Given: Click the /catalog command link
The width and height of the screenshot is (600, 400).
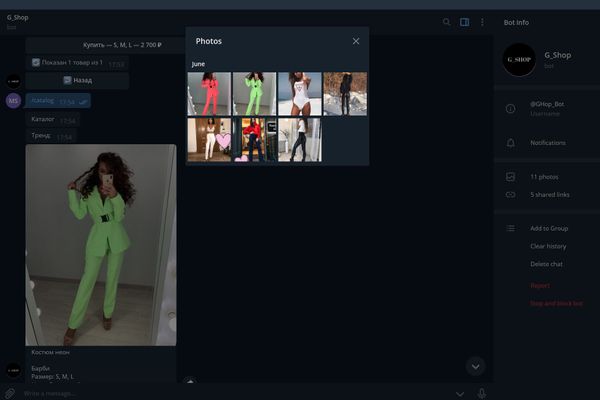Looking at the screenshot, I should [x=42, y=101].
